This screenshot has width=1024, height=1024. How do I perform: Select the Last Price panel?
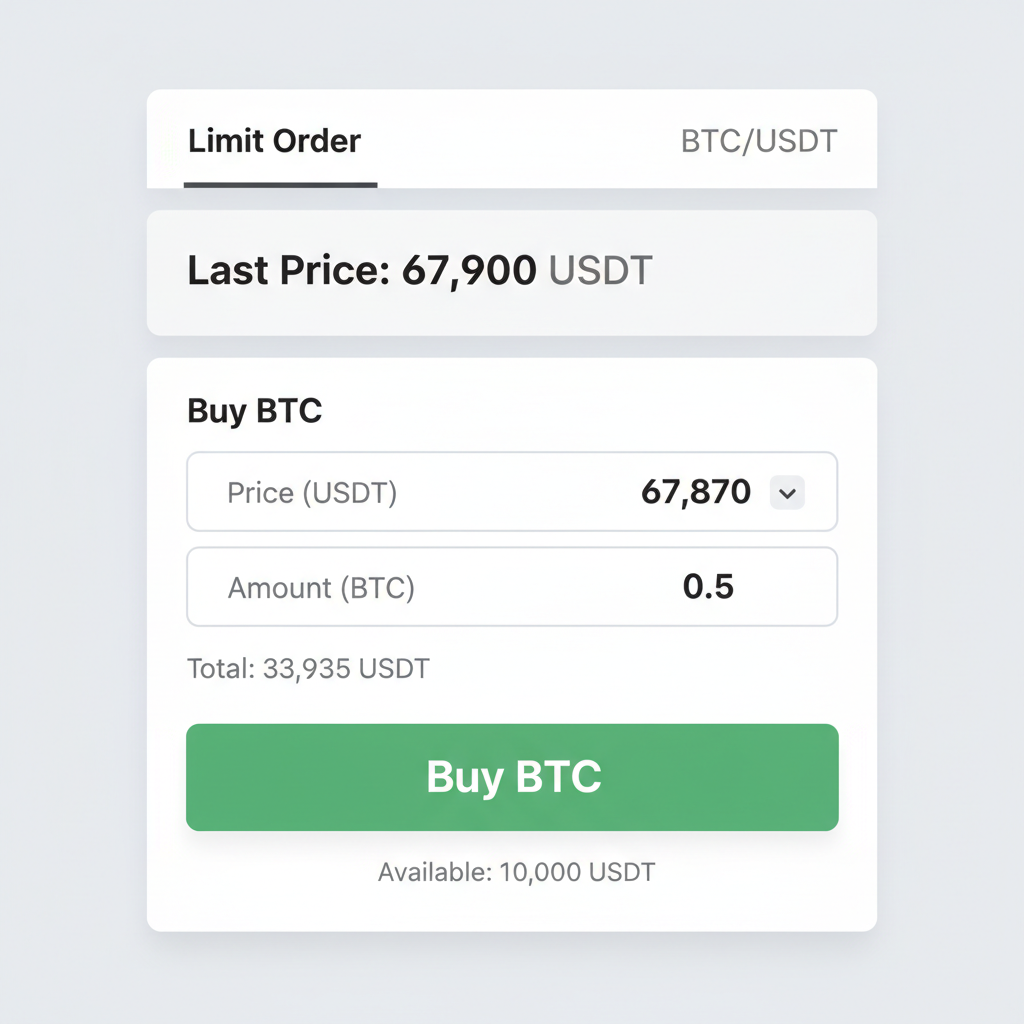tap(511, 270)
